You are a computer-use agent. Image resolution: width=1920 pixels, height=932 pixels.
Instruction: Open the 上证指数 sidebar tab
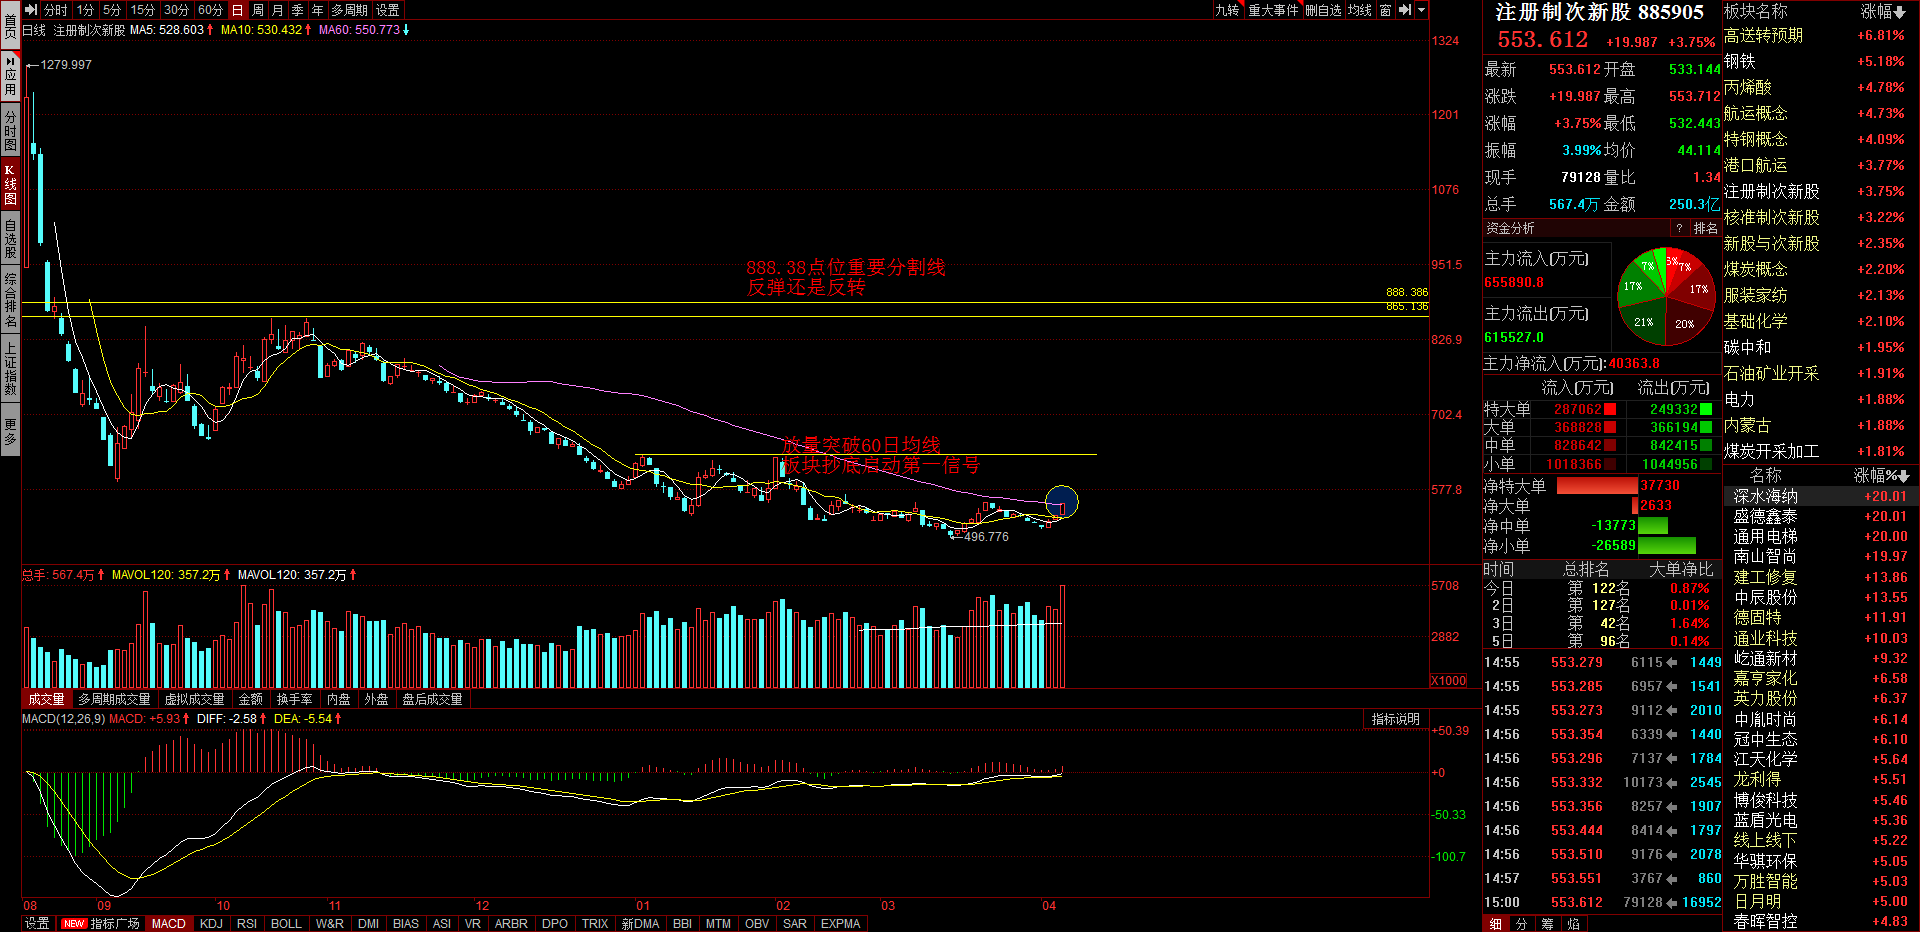[10, 367]
